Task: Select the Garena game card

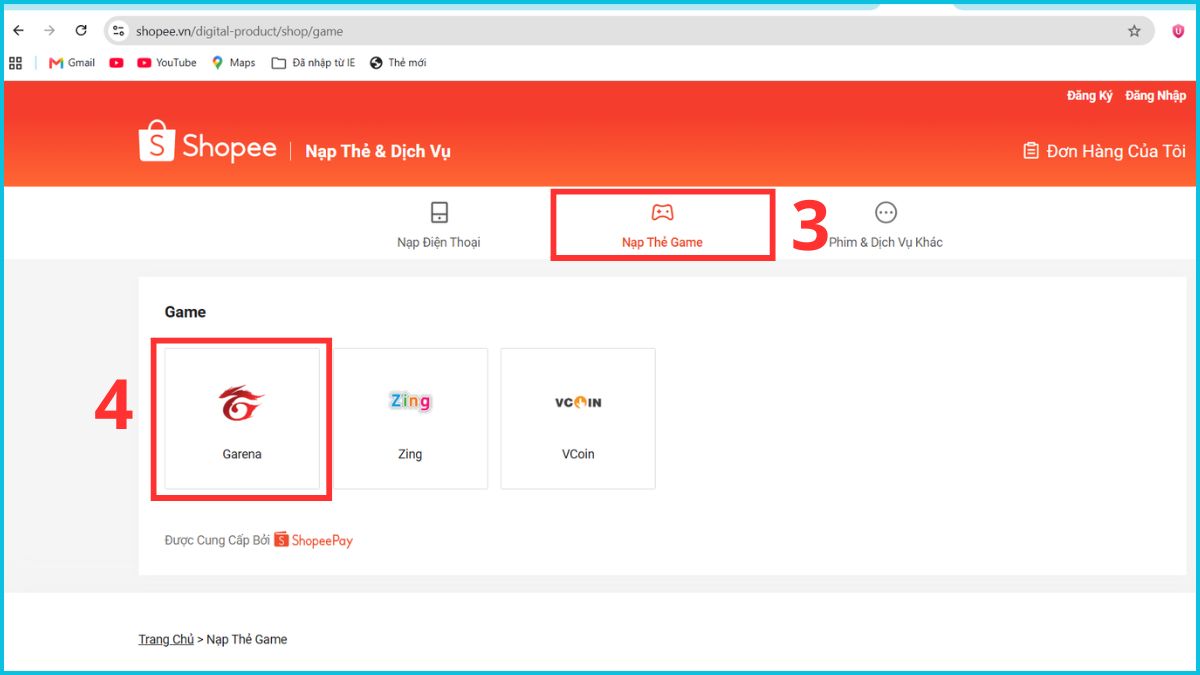Action: coord(242,419)
